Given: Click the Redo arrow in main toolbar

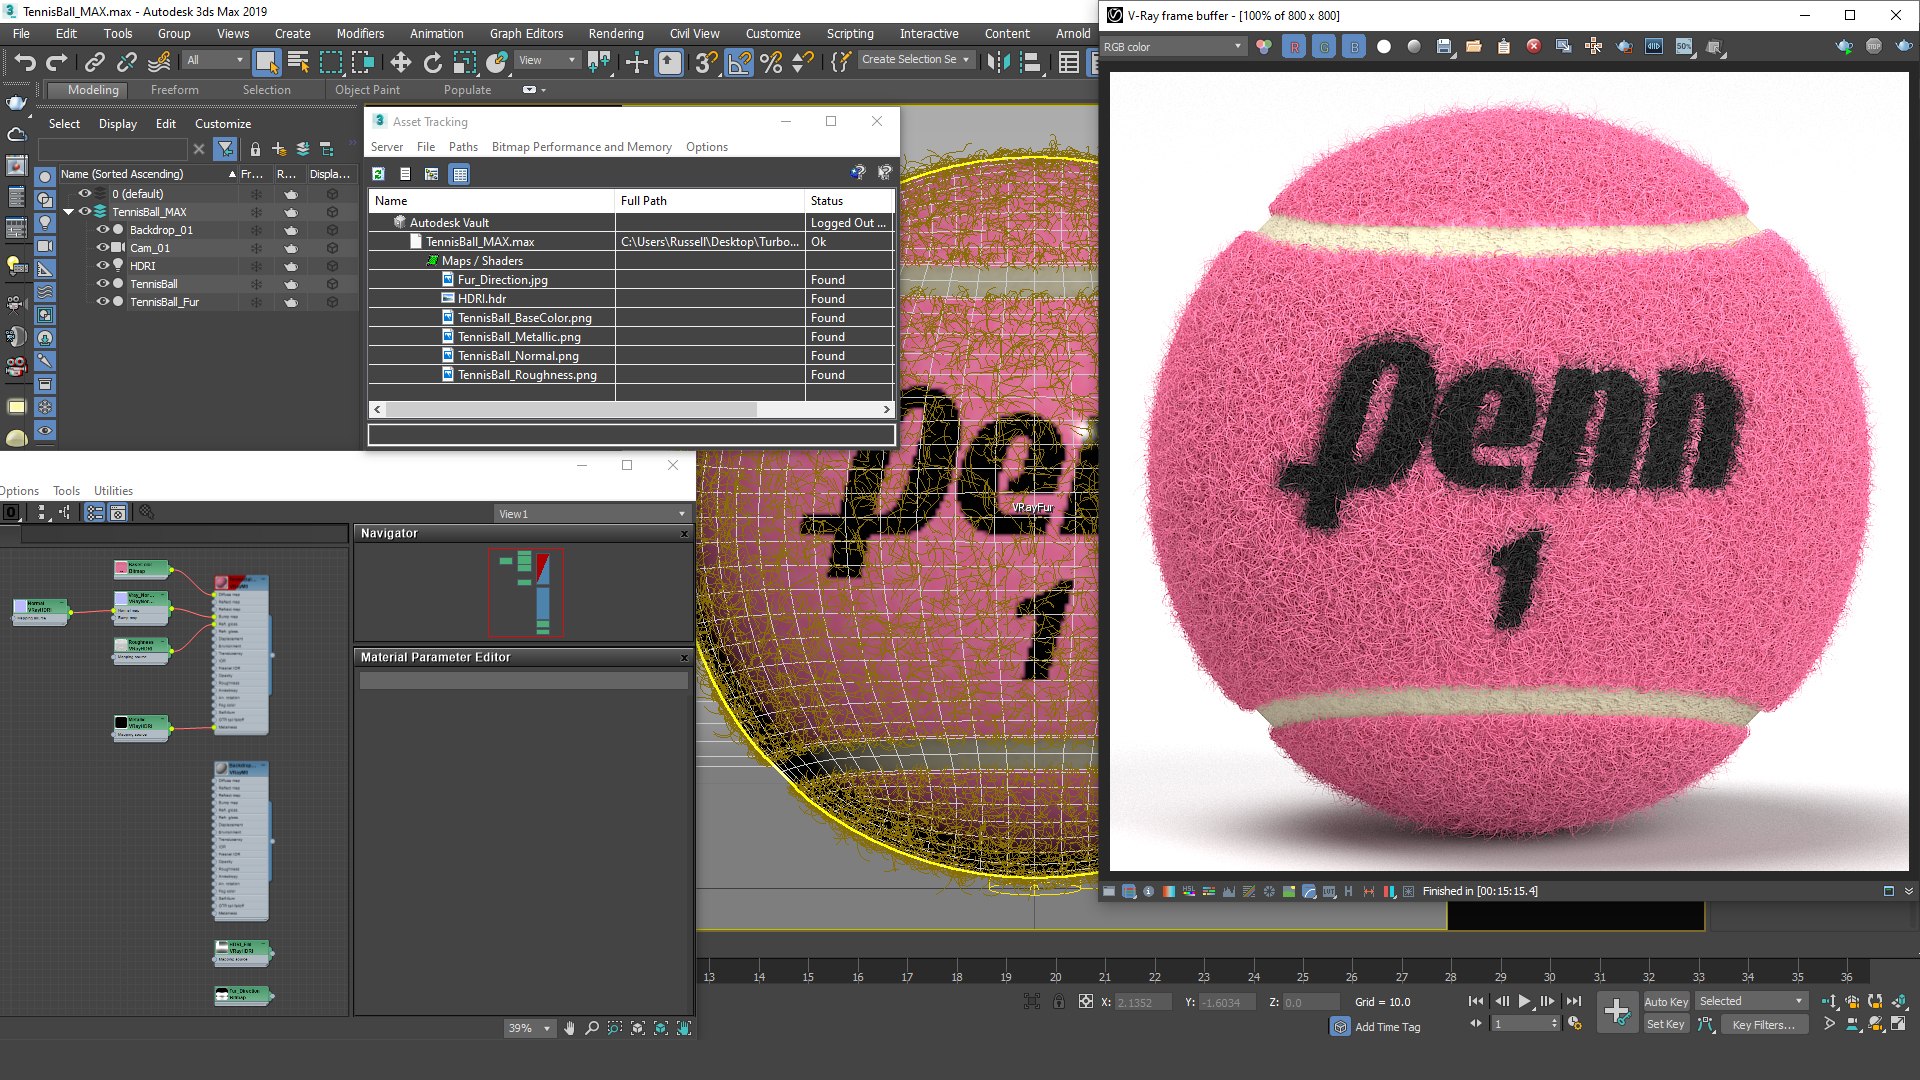Looking at the screenshot, I should [57, 62].
